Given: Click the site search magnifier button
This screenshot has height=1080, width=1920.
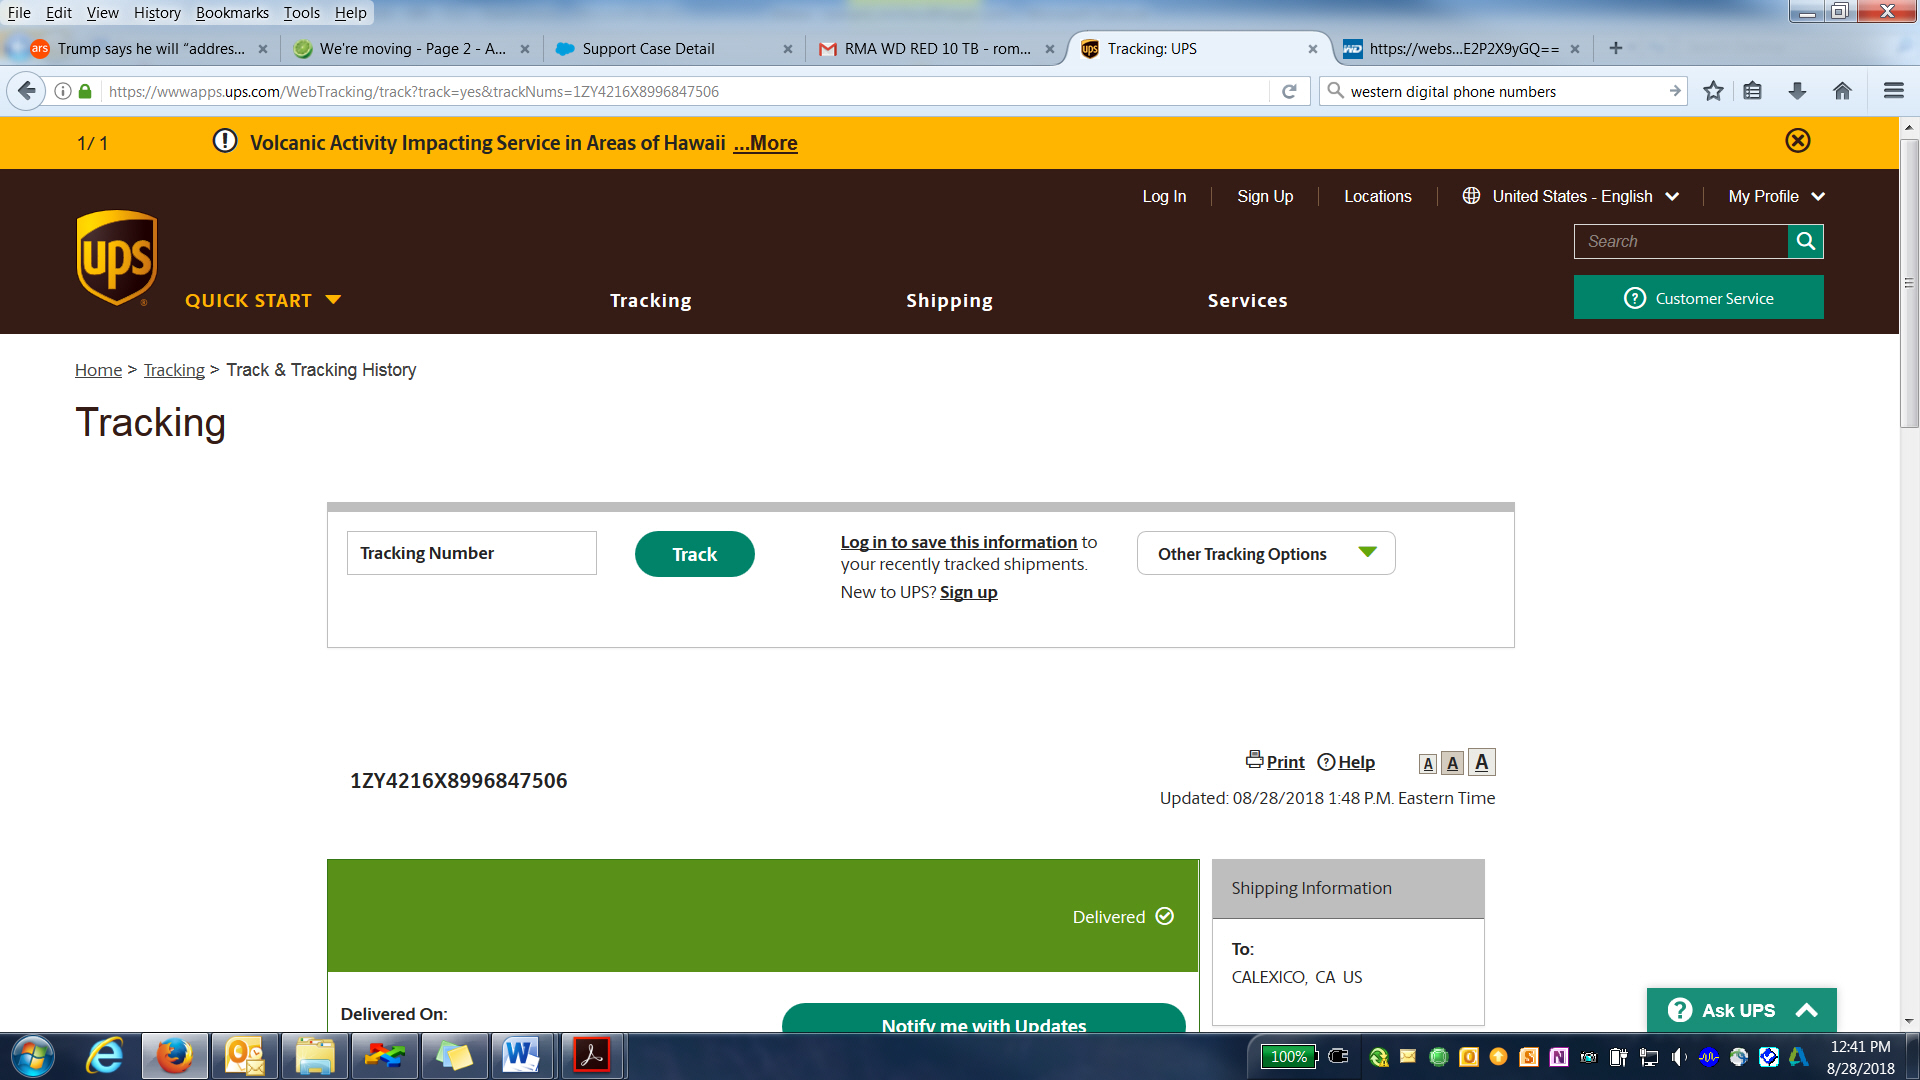Looking at the screenshot, I should pyautogui.click(x=1805, y=241).
